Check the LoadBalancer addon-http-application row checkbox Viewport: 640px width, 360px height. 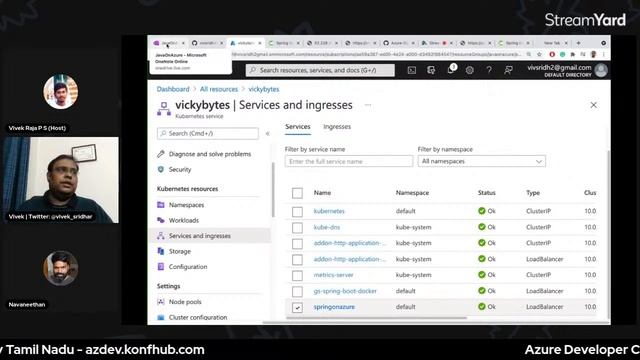pos(297,259)
